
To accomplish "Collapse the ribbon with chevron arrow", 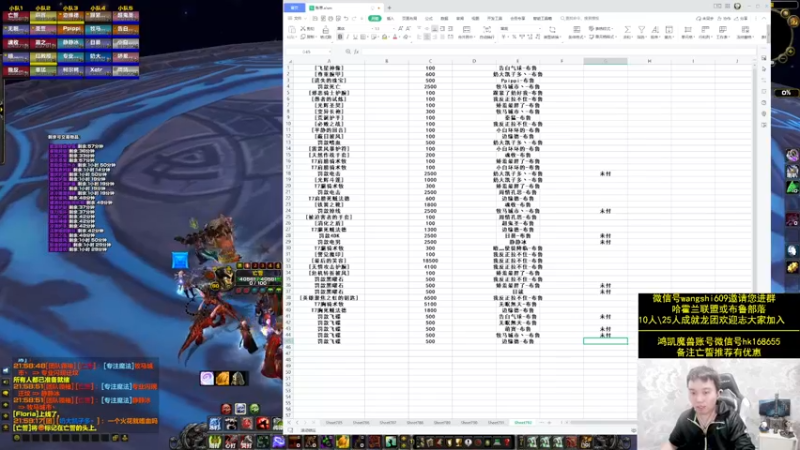I will pos(764,18).
